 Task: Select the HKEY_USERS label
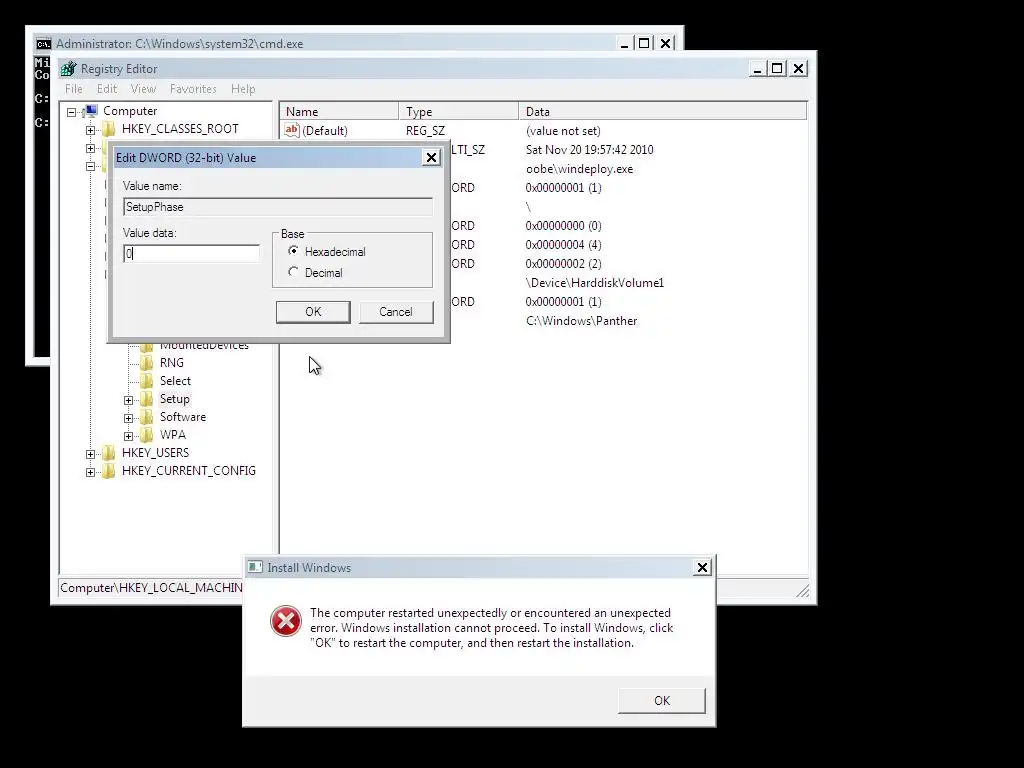pos(155,453)
